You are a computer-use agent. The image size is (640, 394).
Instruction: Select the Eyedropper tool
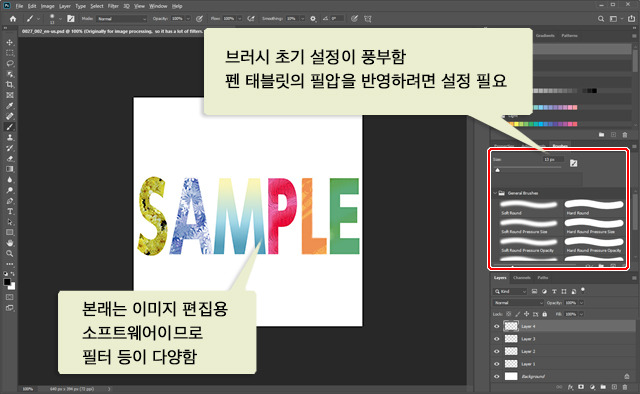[10, 106]
